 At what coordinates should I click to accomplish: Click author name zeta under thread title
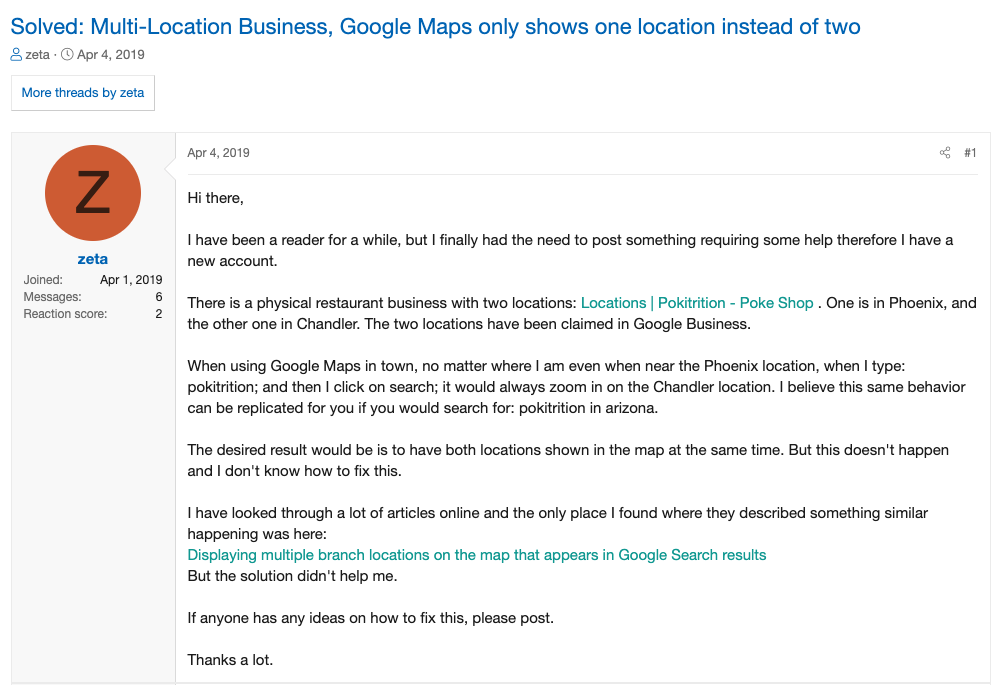pyautogui.click(x=37, y=55)
